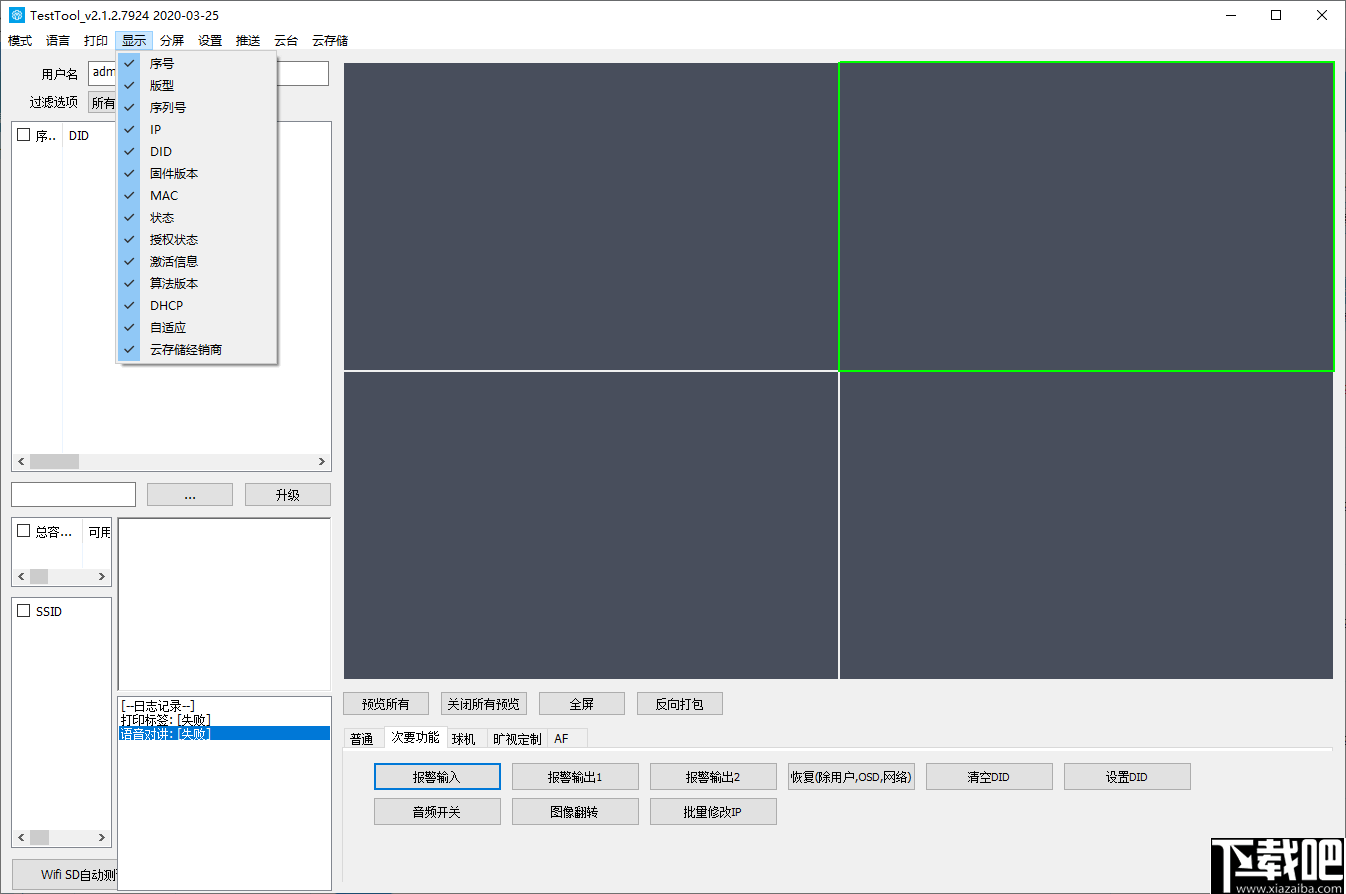1346x894 pixels.
Task: Switch to the 球机 tab
Action: click(x=464, y=738)
